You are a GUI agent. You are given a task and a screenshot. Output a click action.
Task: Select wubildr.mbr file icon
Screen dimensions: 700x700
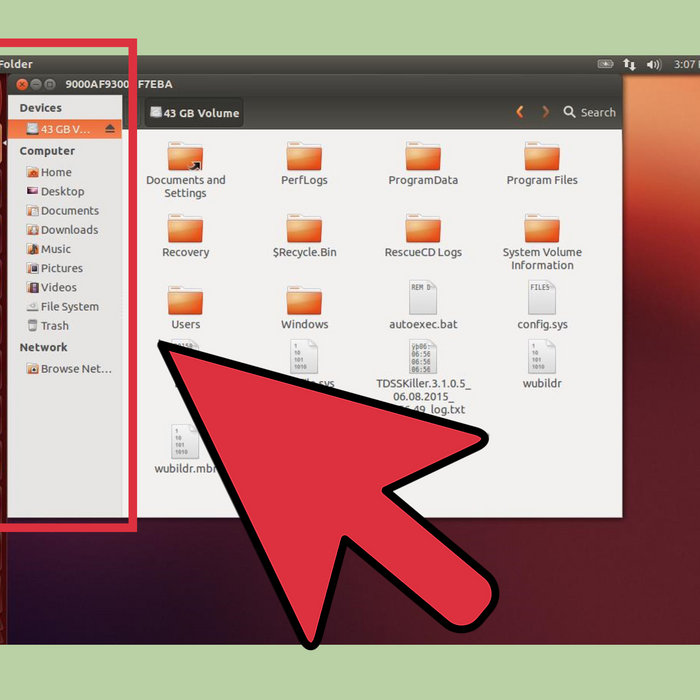[x=185, y=442]
